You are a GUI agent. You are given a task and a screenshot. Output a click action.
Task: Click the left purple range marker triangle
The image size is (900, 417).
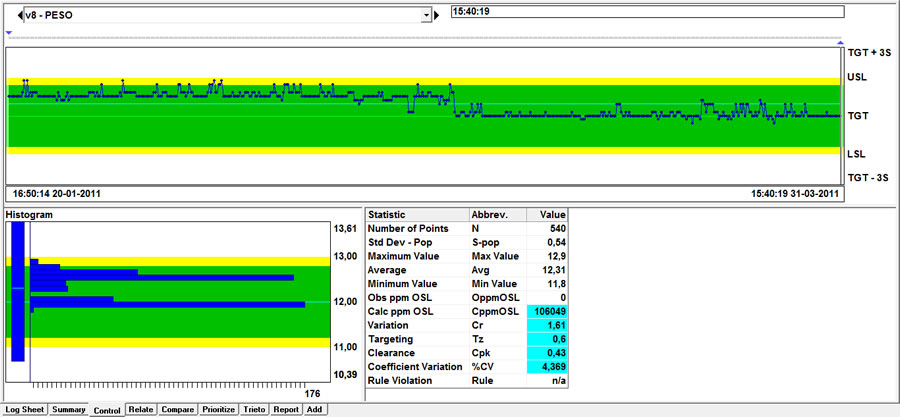point(9,34)
